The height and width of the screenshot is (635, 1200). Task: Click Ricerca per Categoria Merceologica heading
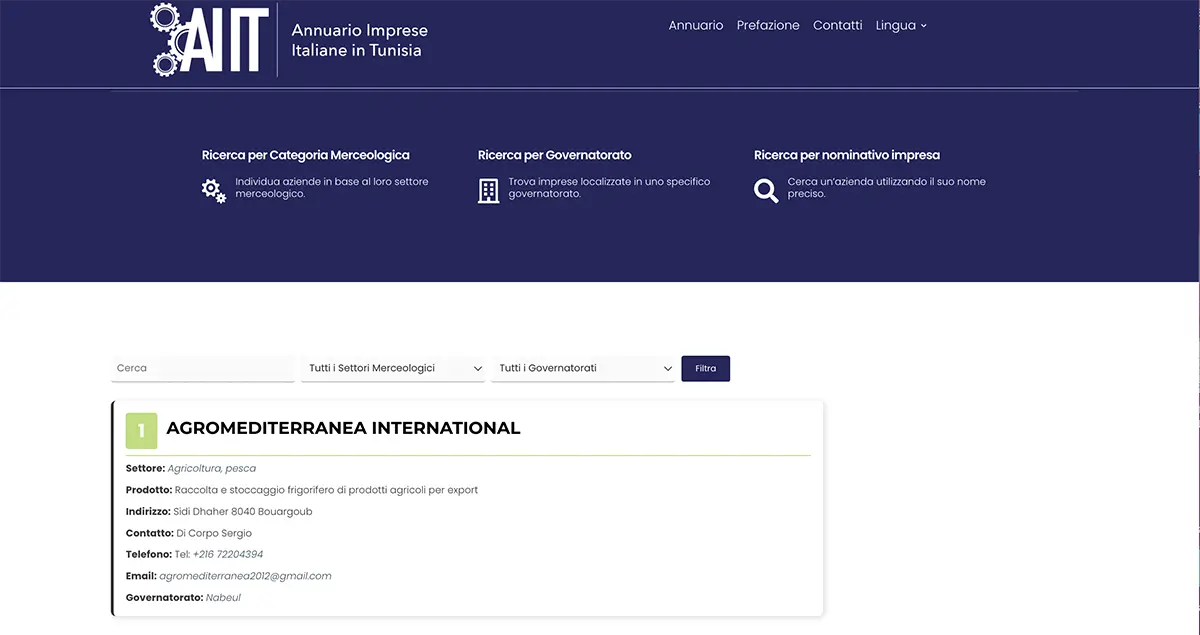(x=305, y=155)
